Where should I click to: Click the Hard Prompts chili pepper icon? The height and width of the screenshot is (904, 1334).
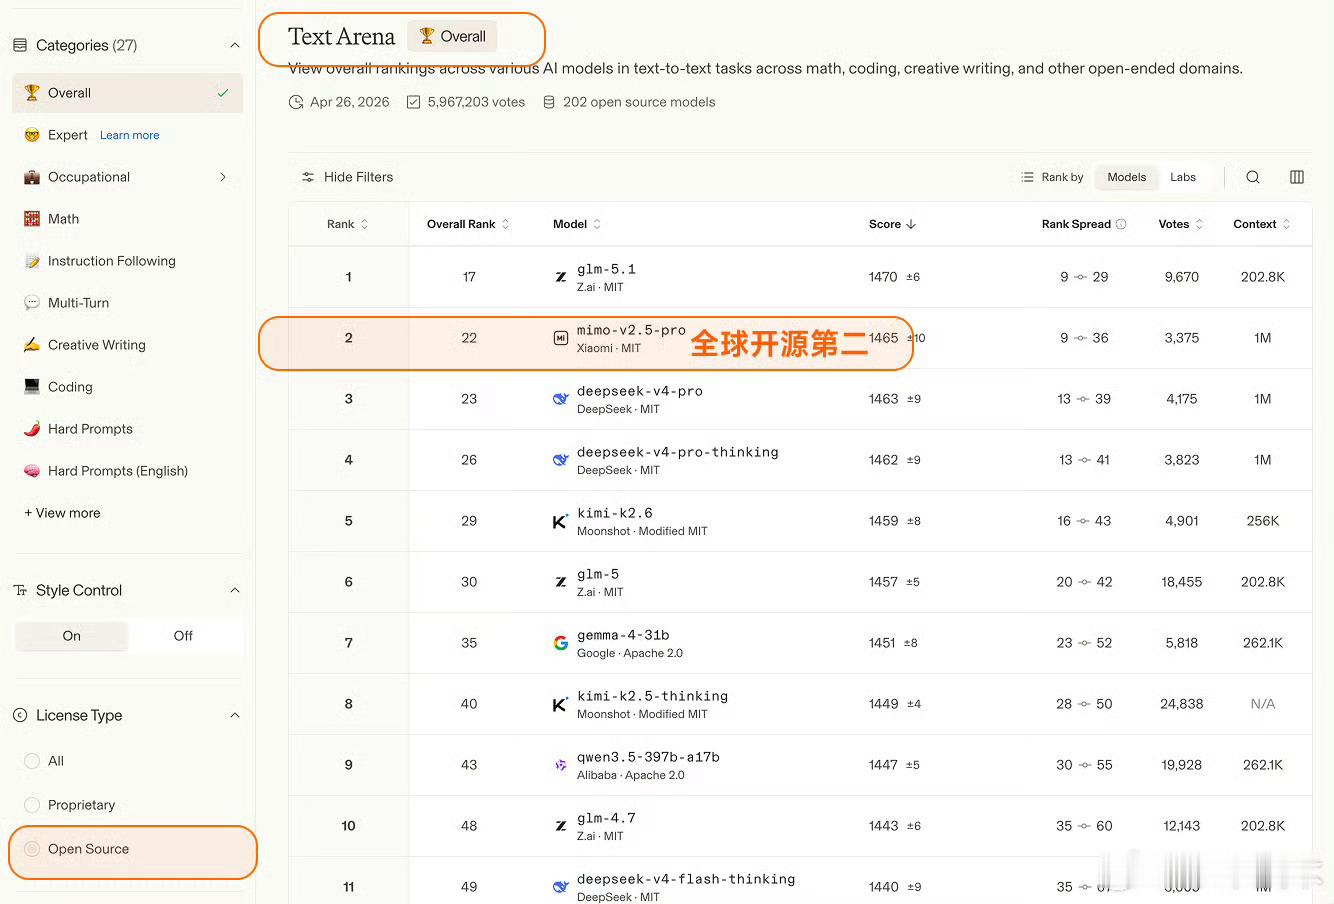tap(32, 429)
